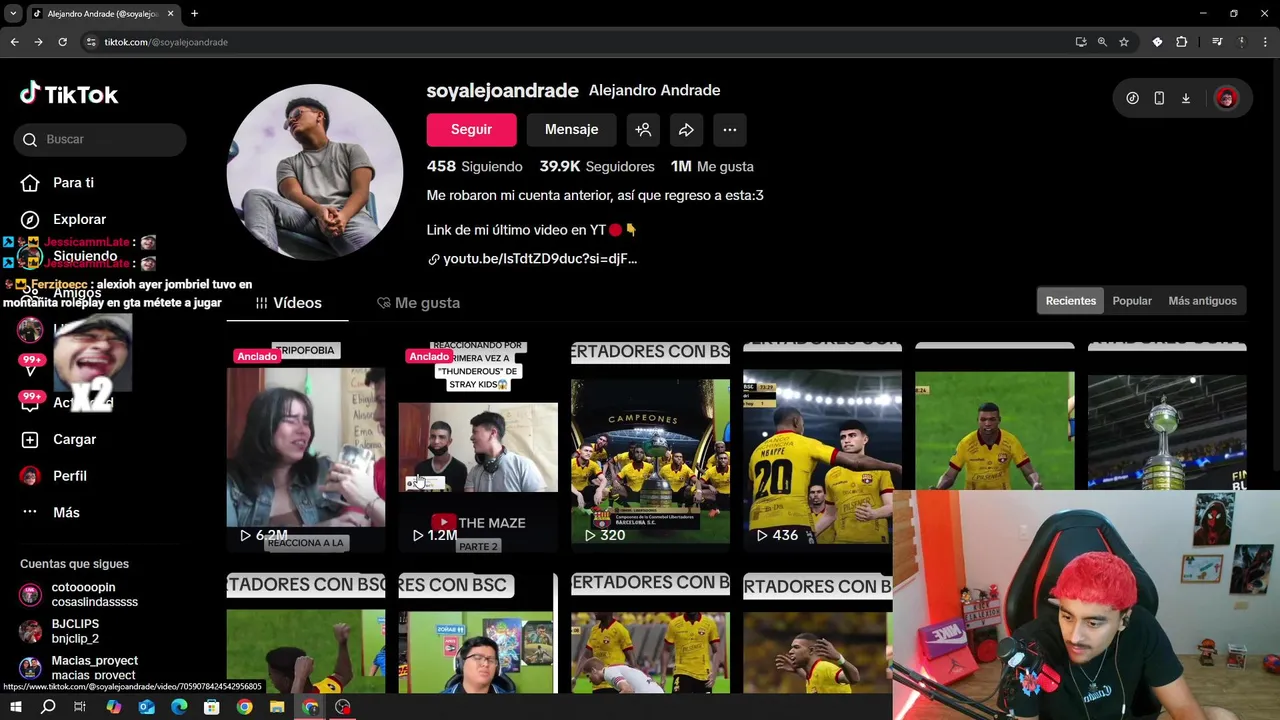View the 39.9K Seguidores list
Screen dimensions: 1280x720
pos(597,166)
